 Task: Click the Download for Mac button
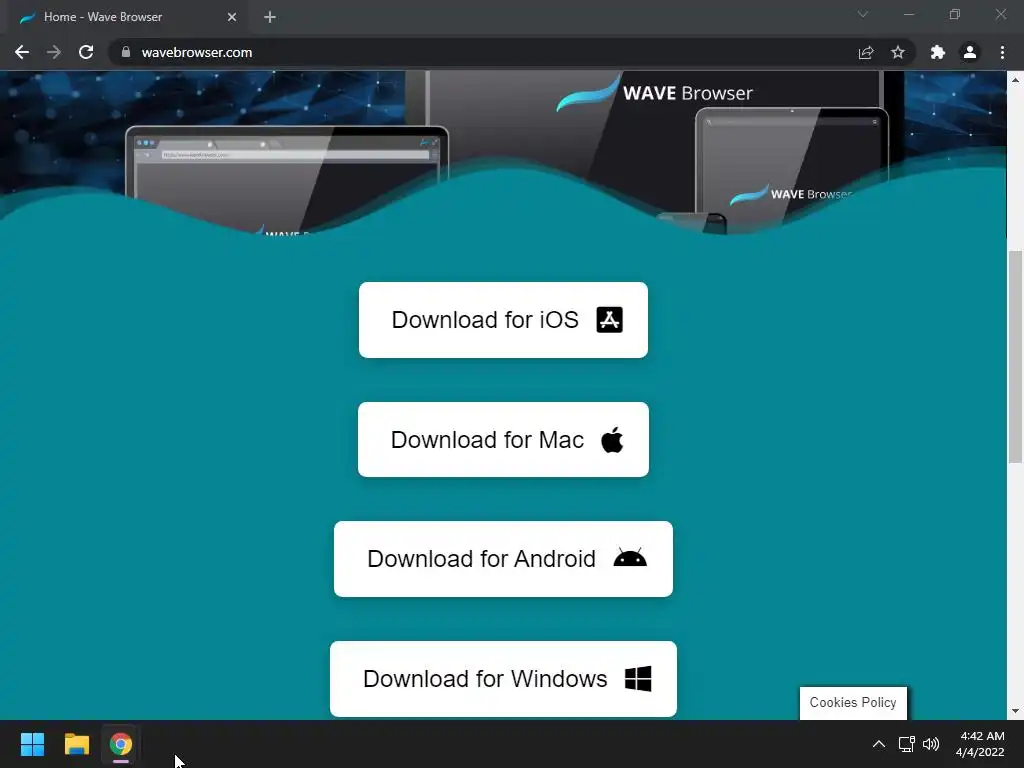coord(503,440)
